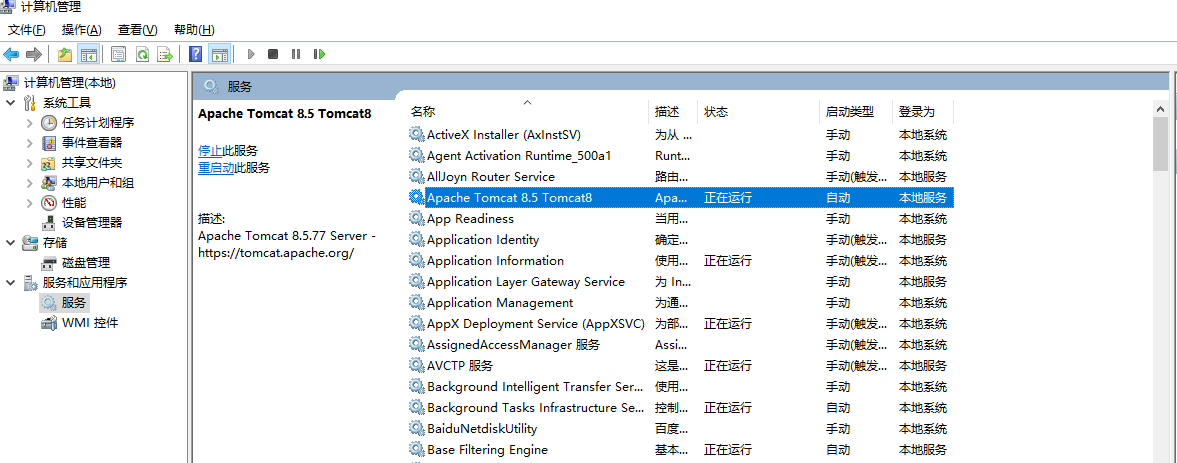1177x463 pixels.
Task: Click the Refresh toolbar icon
Action: (141, 54)
